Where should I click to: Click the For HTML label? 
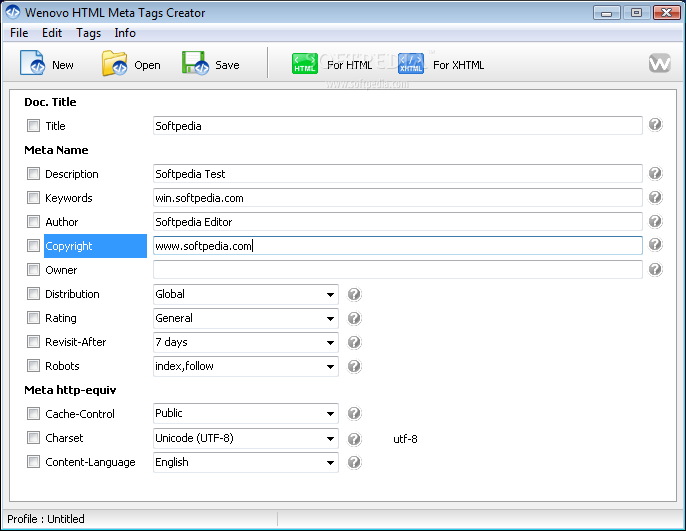coord(350,65)
